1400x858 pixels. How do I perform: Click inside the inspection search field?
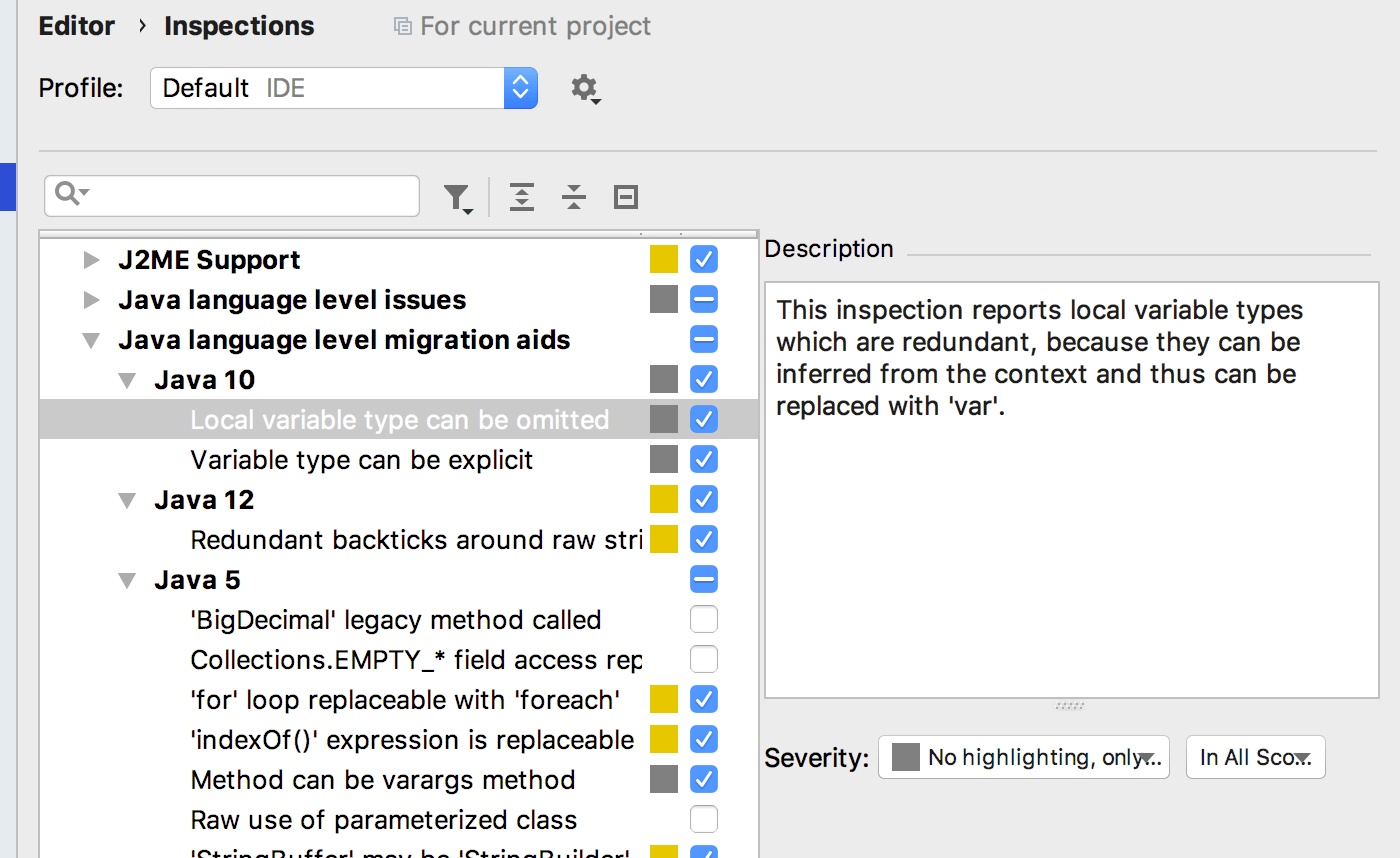(x=250, y=196)
